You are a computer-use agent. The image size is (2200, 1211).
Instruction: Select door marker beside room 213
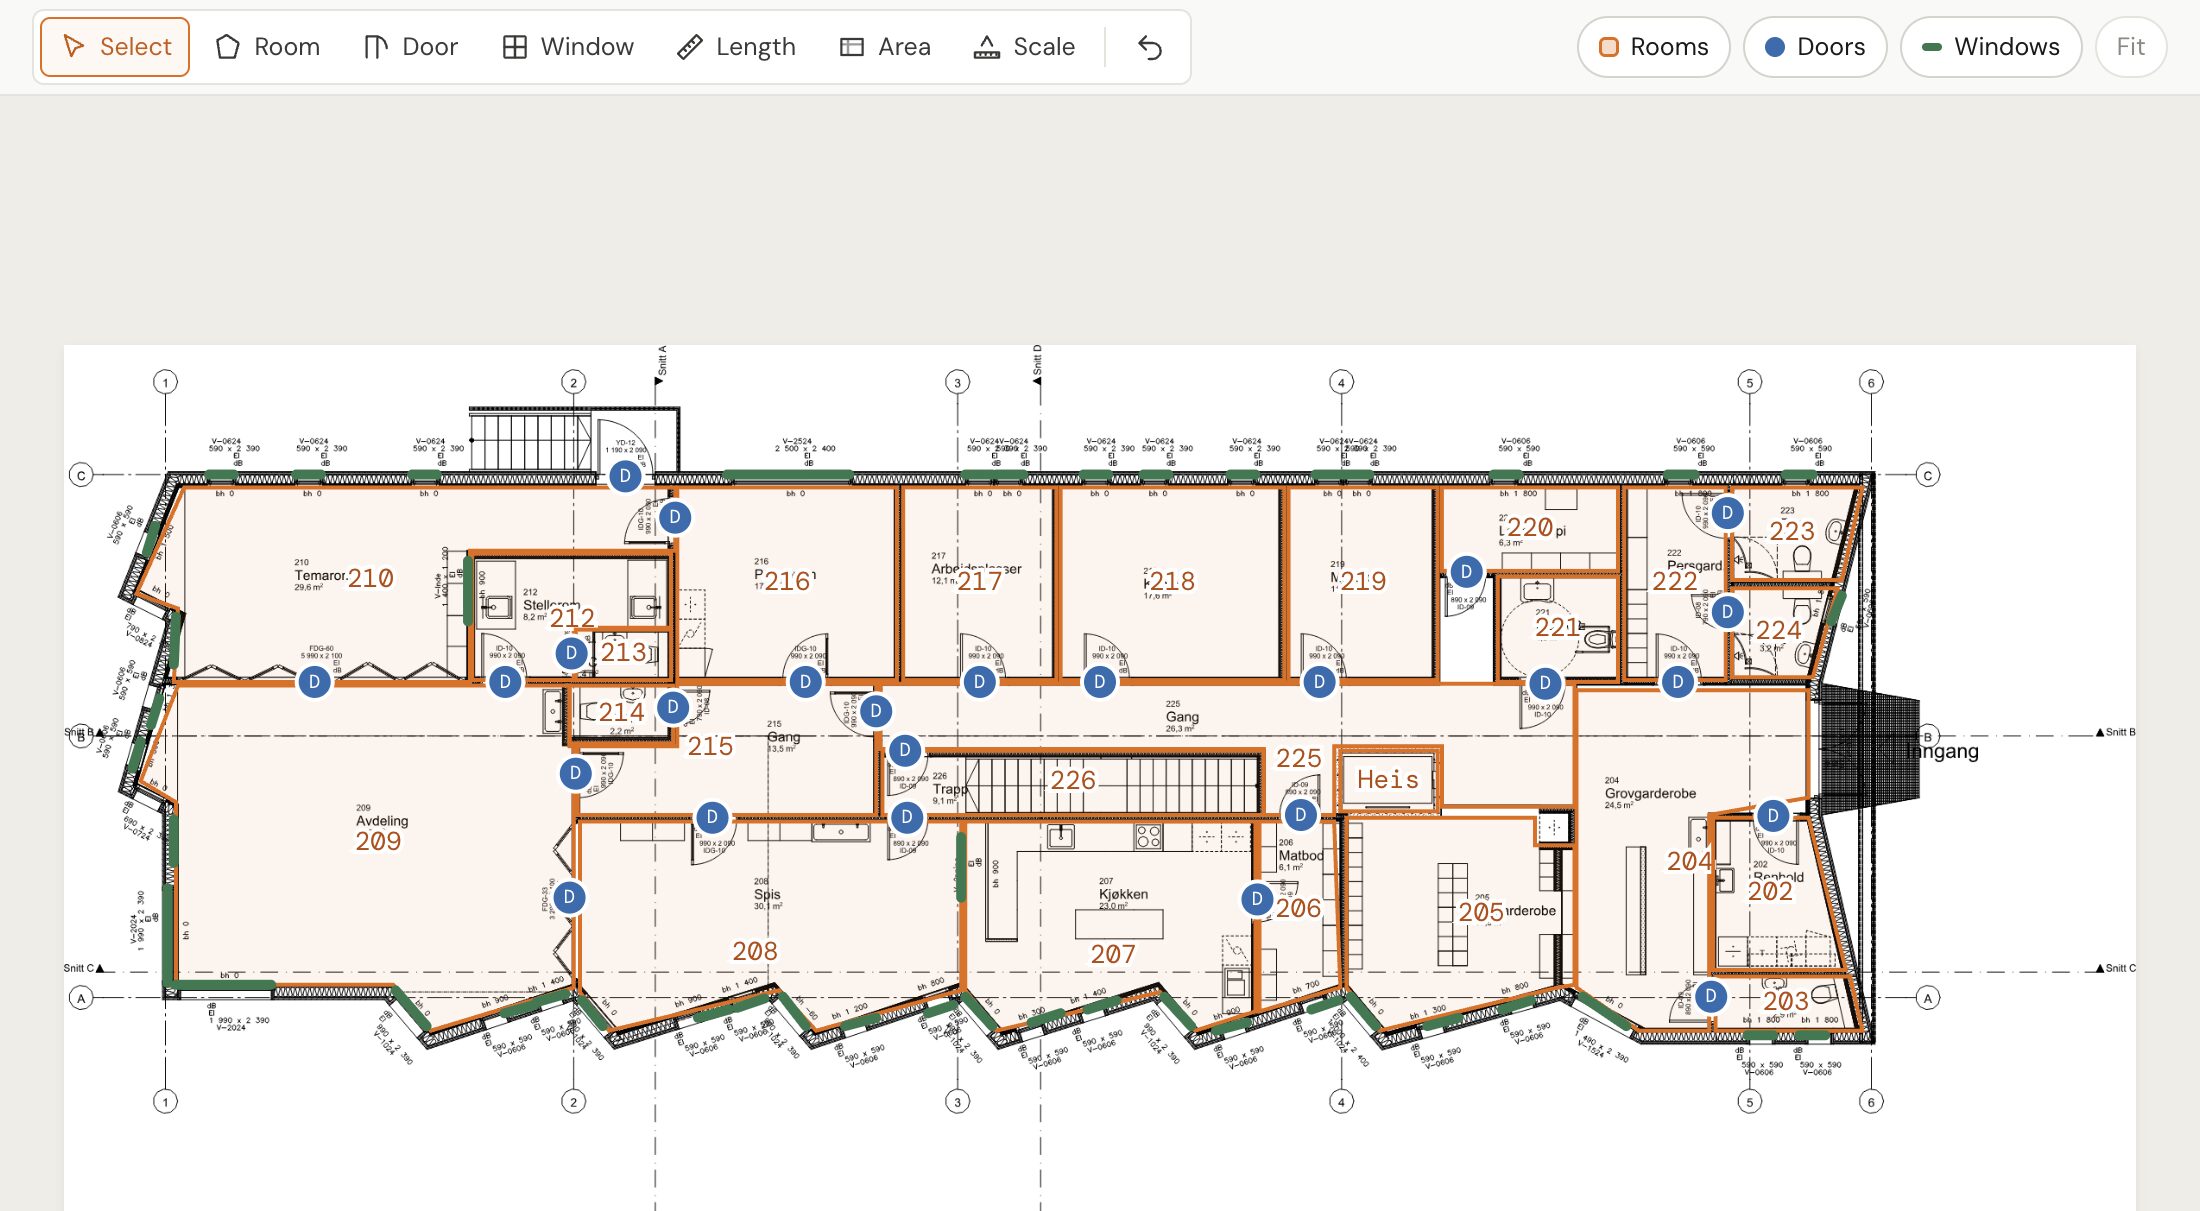click(x=571, y=653)
